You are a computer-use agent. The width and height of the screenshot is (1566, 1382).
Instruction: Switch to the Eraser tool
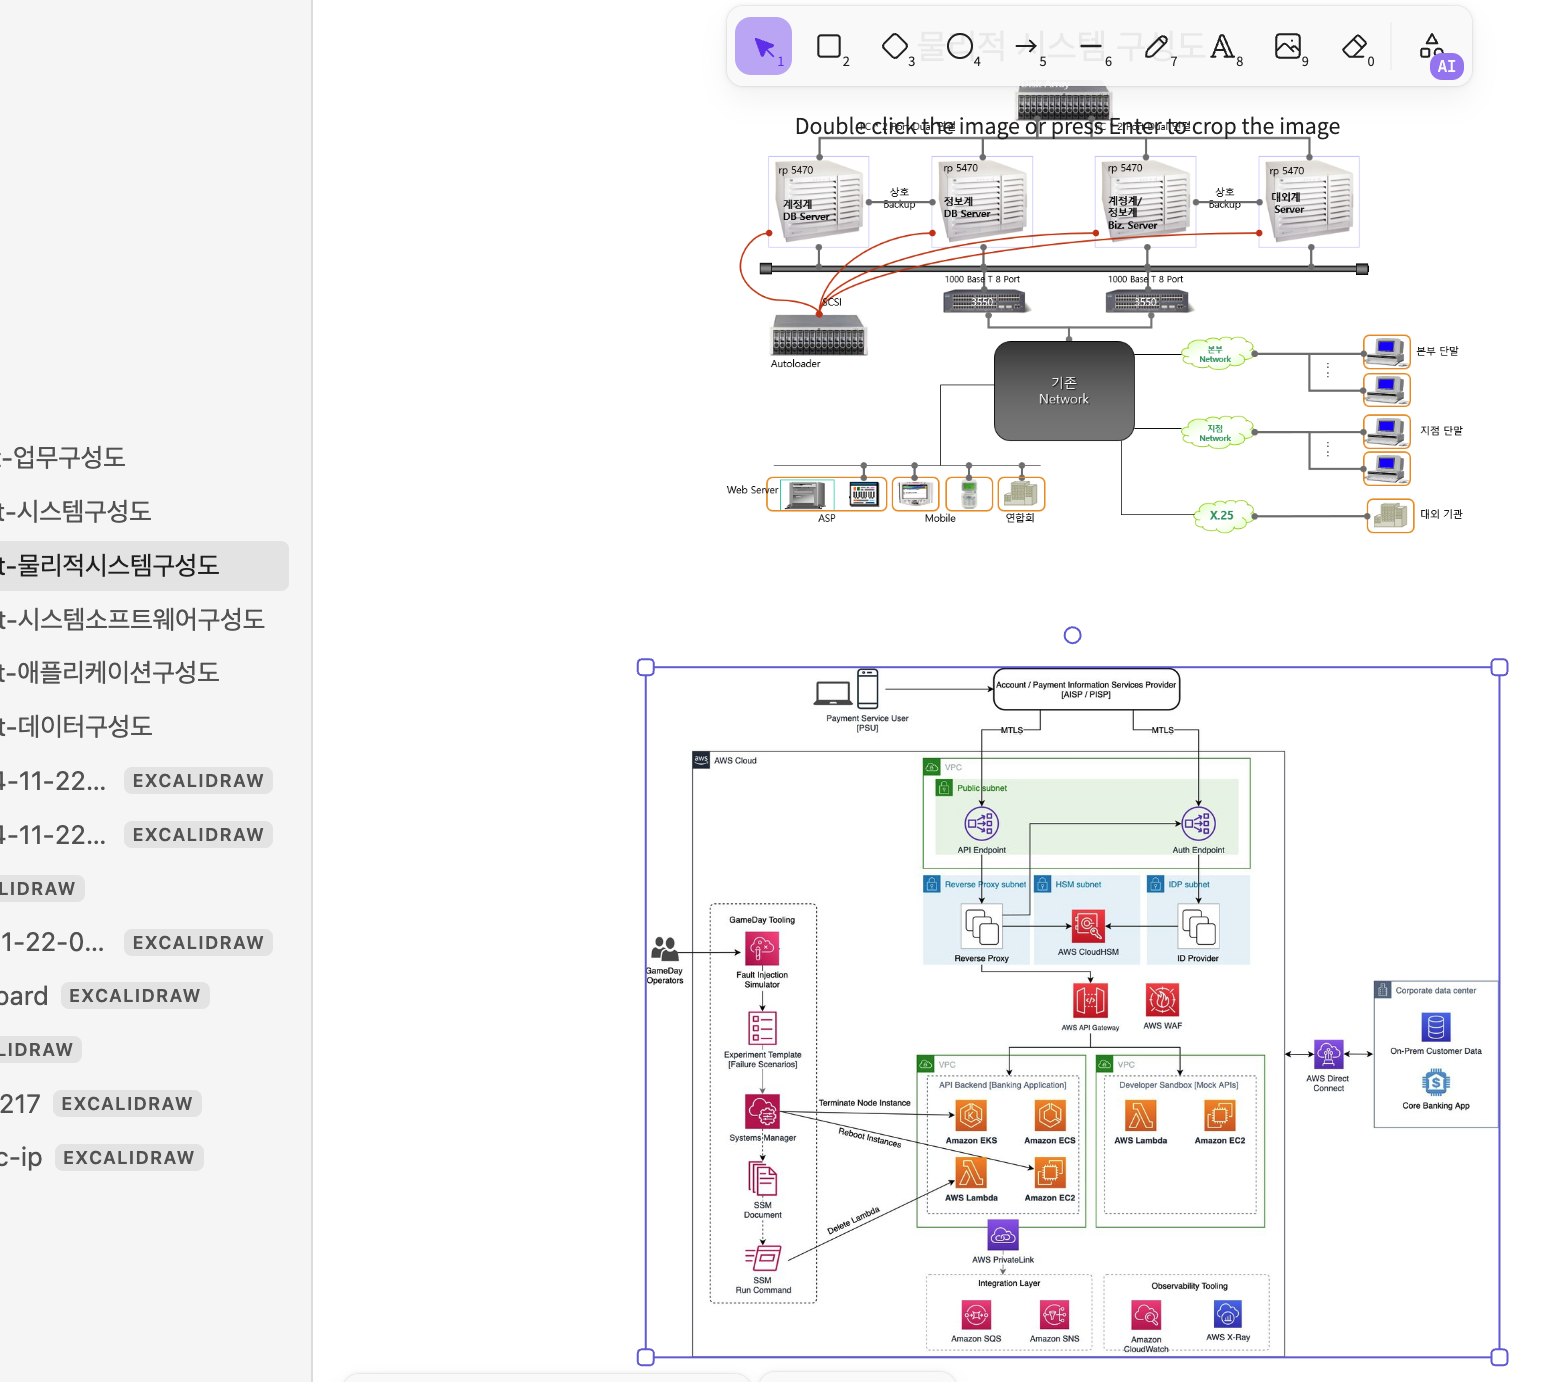click(1354, 46)
